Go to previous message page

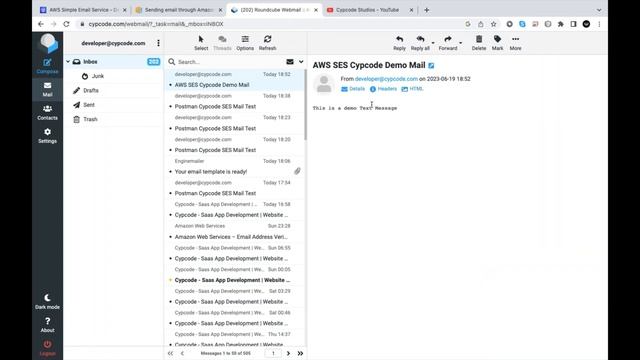click(182, 353)
